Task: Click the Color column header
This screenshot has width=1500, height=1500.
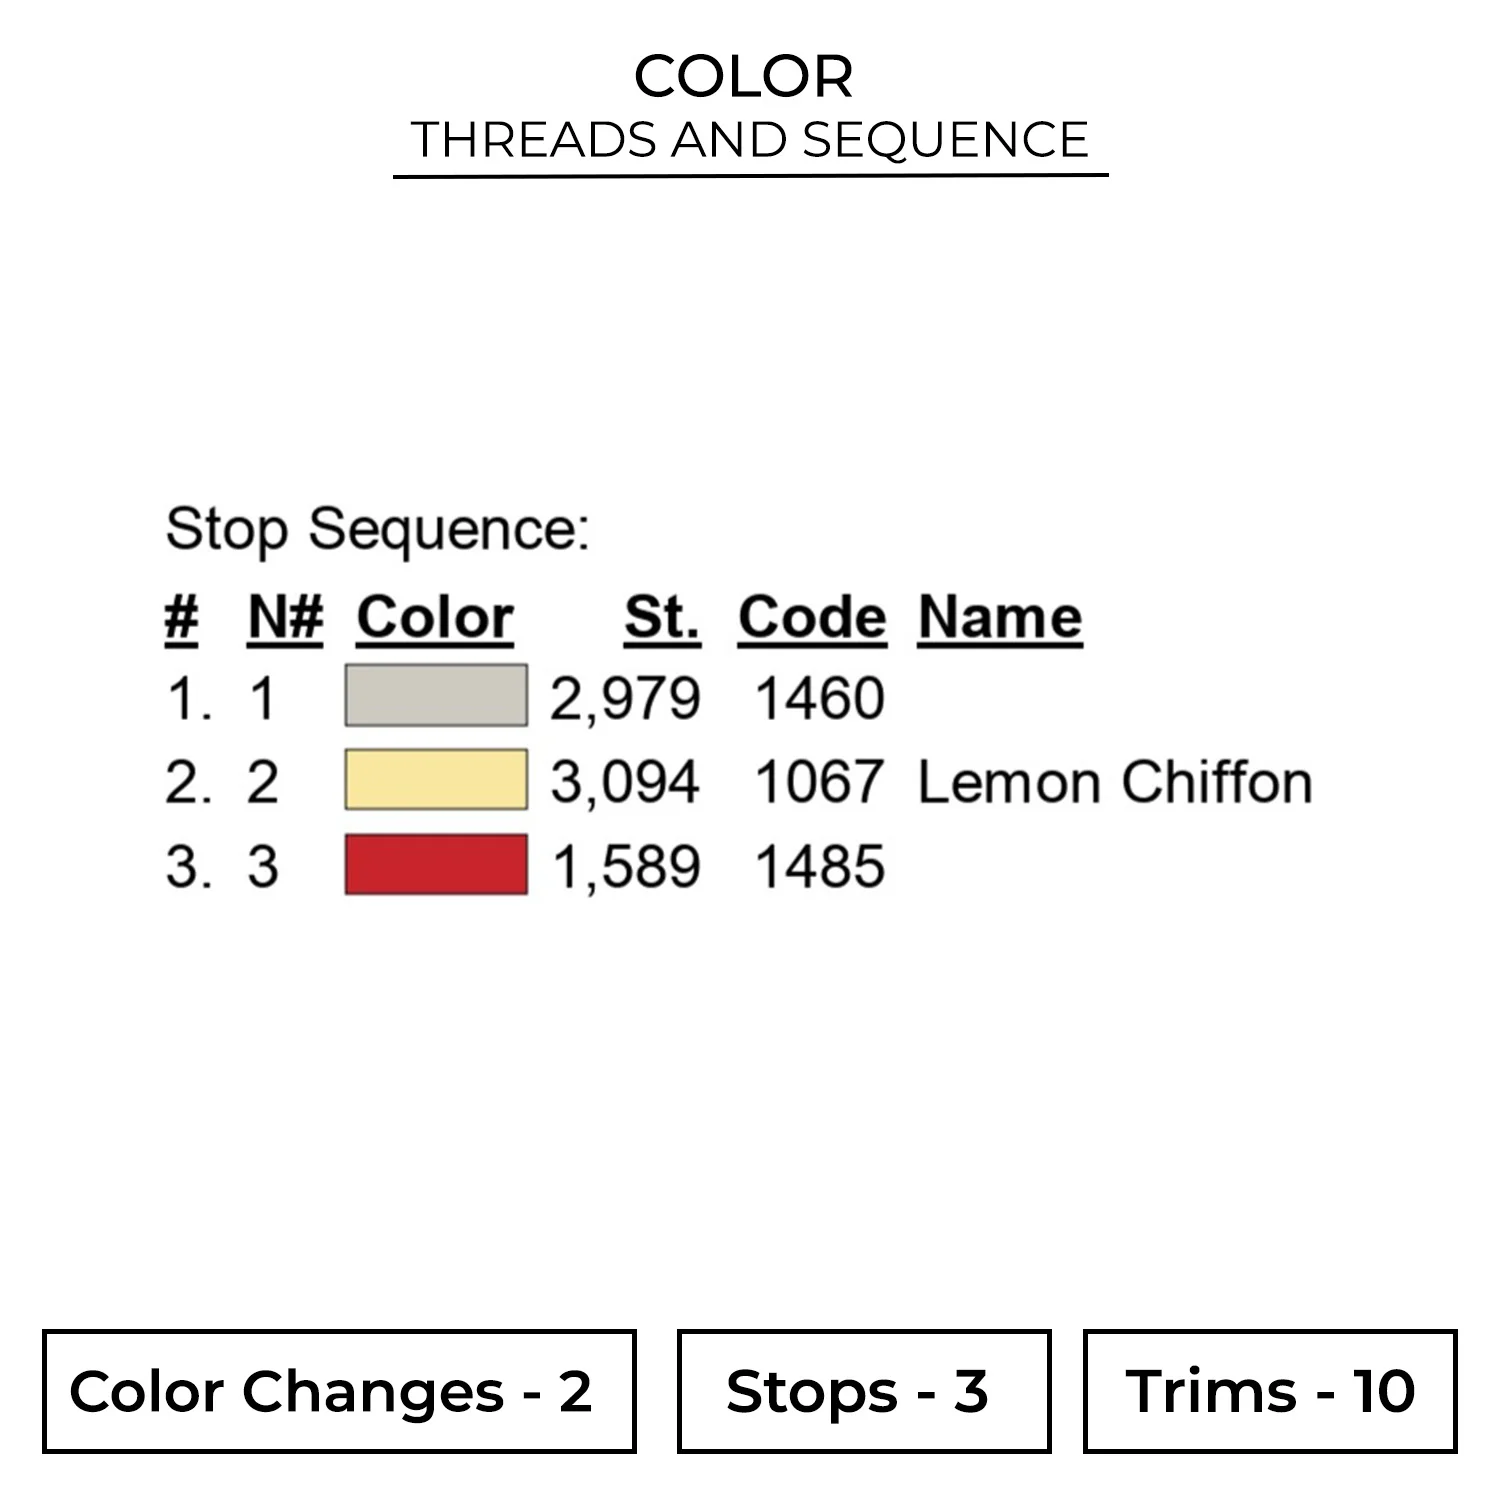Action: [435, 617]
